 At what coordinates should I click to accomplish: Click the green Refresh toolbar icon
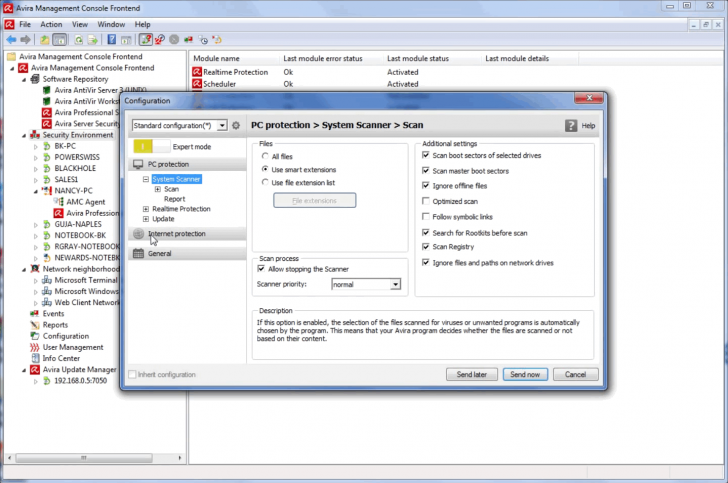[x=78, y=40]
